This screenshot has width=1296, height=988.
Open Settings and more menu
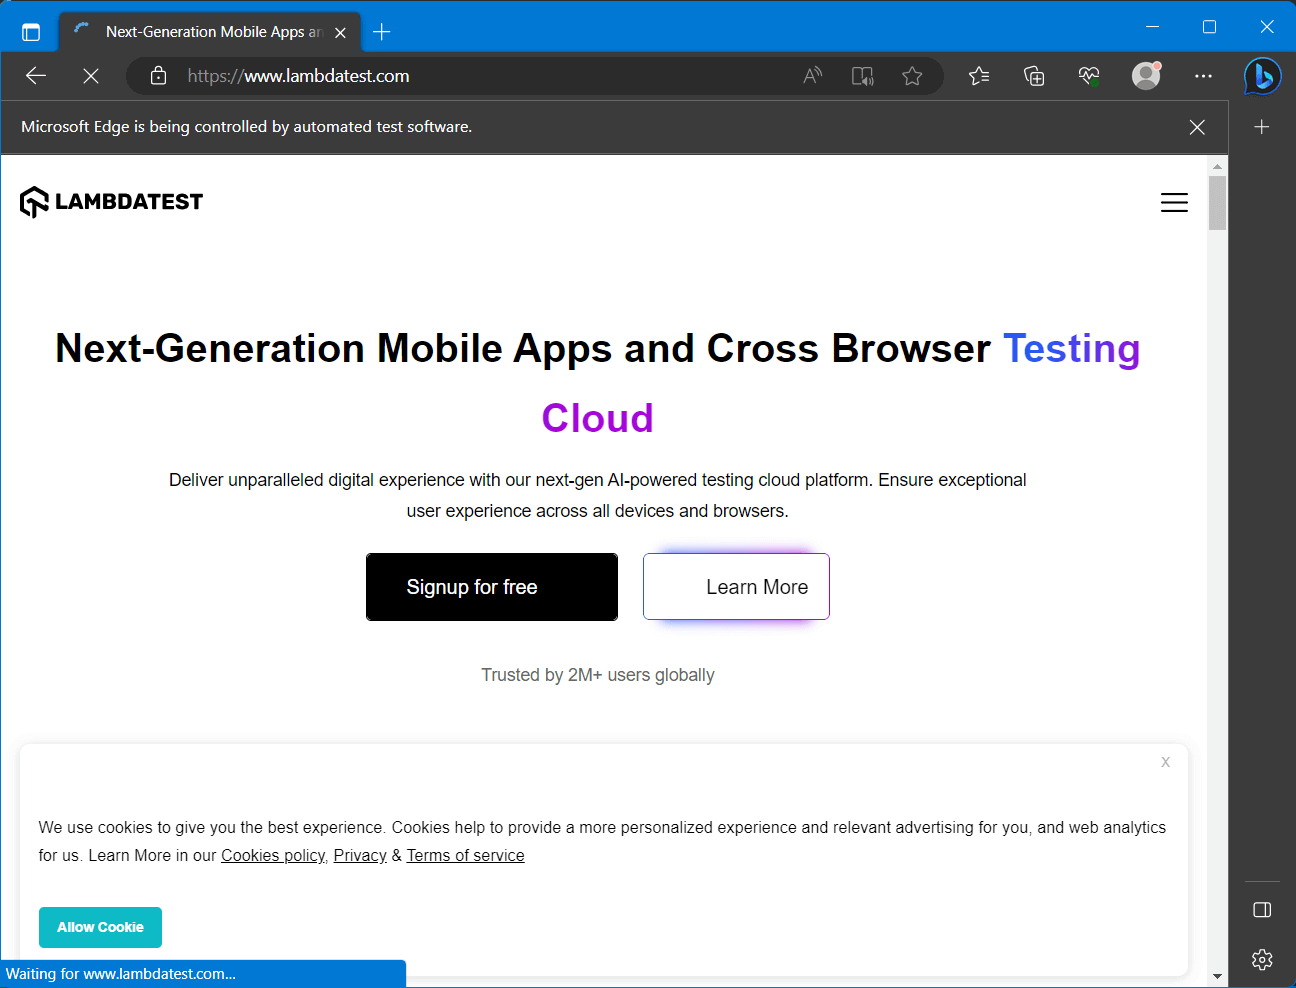coord(1203,76)
